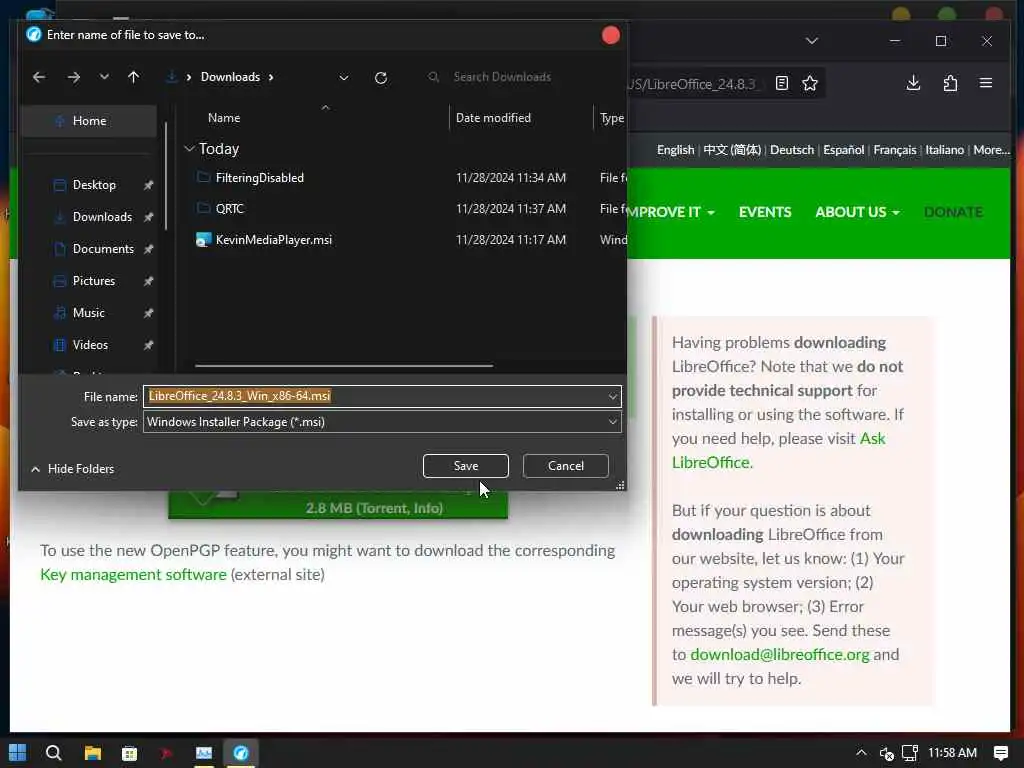
Task: Open the More languages link
Action: tap(991, 150)
